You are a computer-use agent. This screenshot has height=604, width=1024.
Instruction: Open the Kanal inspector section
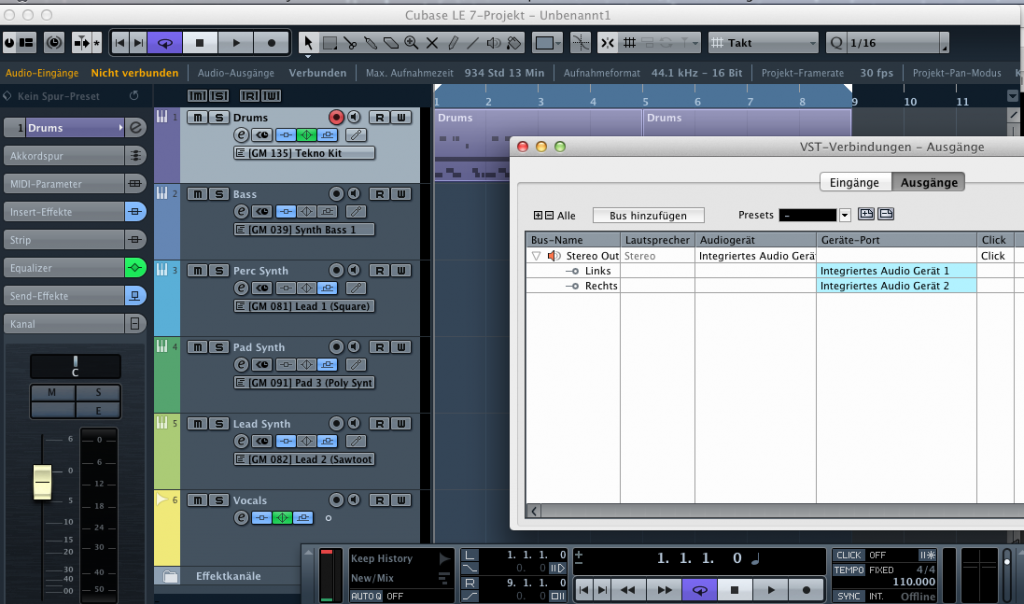[x=63, y=324]
